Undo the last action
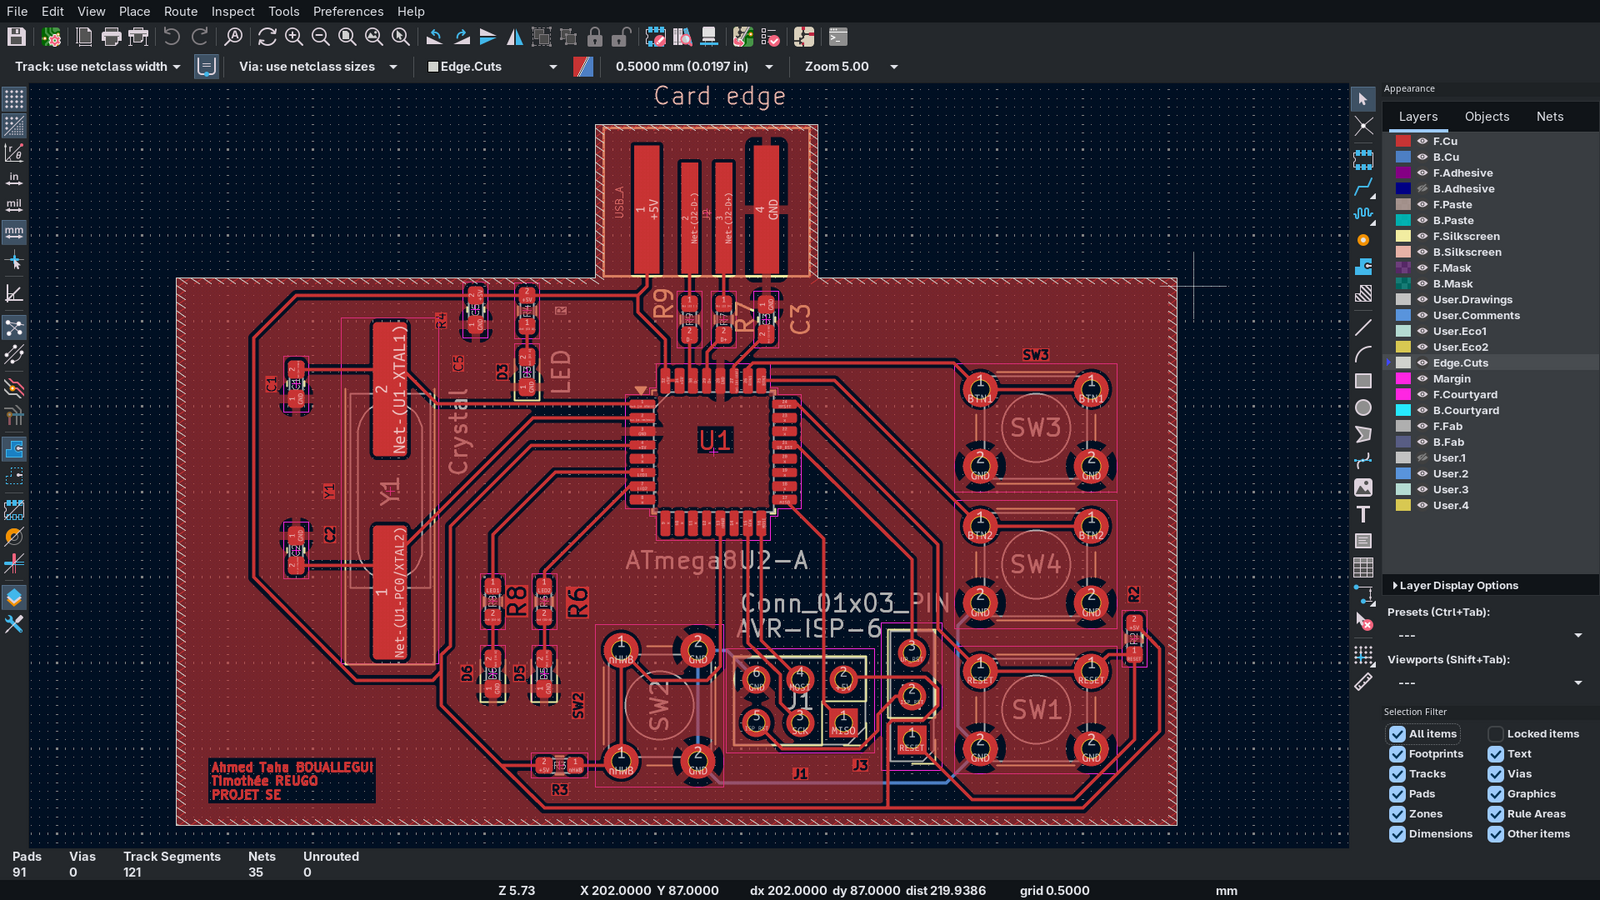The image size is (1600, 900). pyautogui.click(x=170, y=37)
